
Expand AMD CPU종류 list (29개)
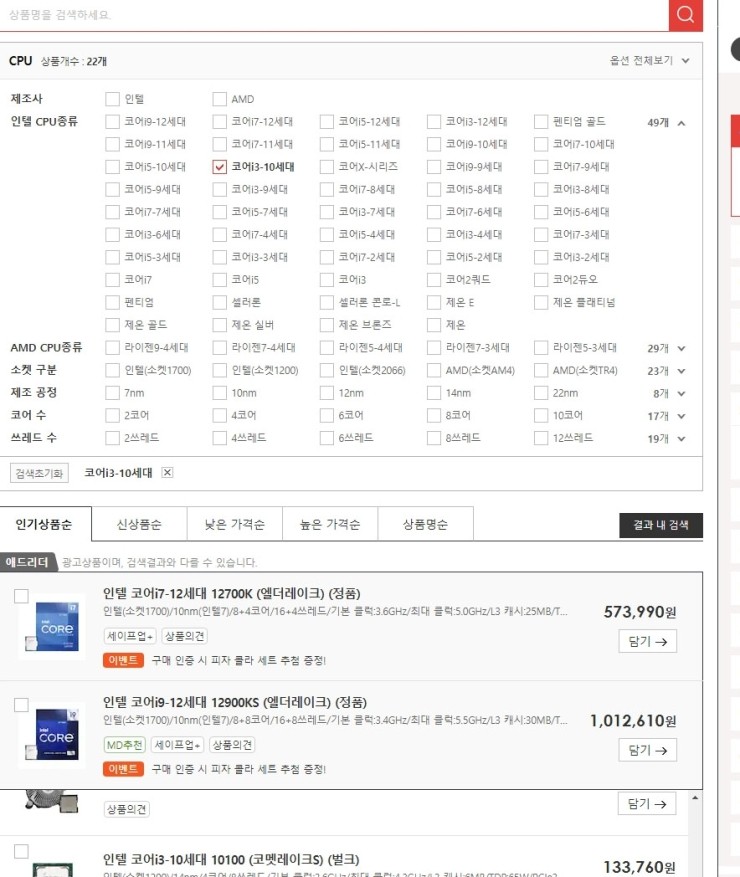681,348
